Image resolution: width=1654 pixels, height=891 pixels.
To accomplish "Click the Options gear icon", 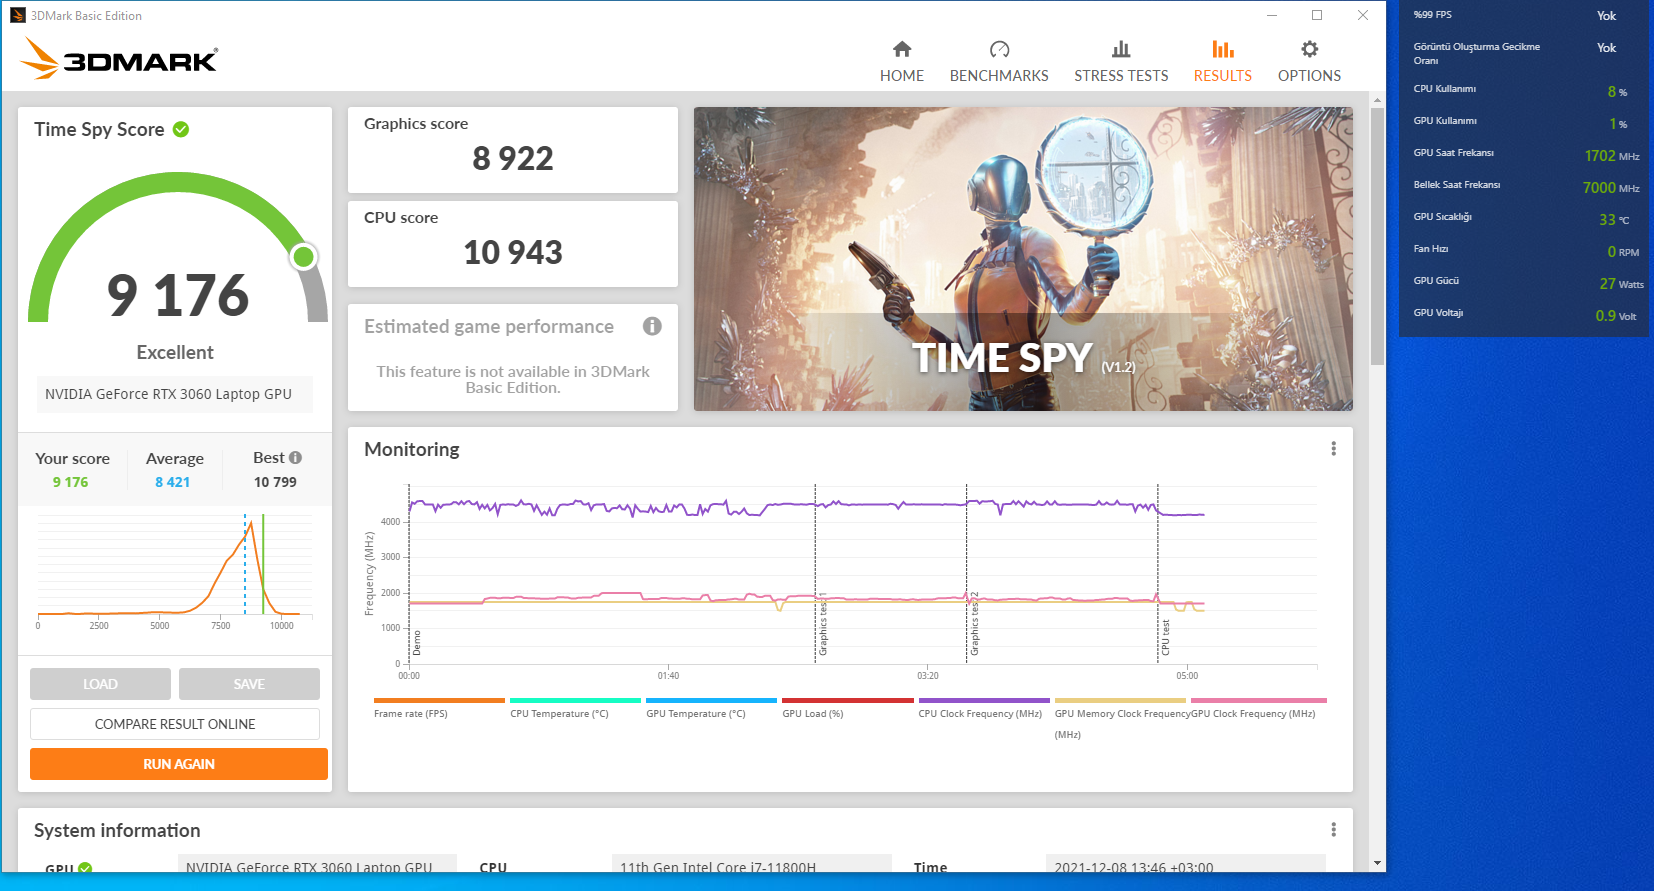I will (1309, 49).
